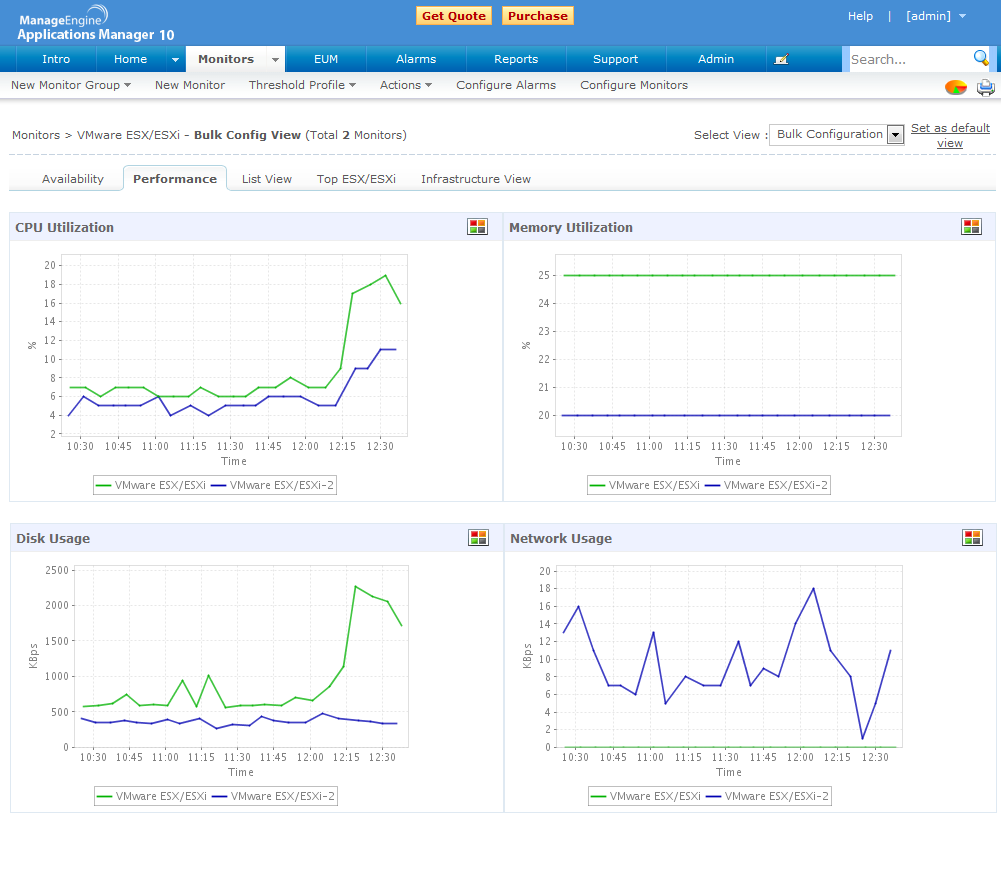Open the Alarms menu tab

pos(416,59)
